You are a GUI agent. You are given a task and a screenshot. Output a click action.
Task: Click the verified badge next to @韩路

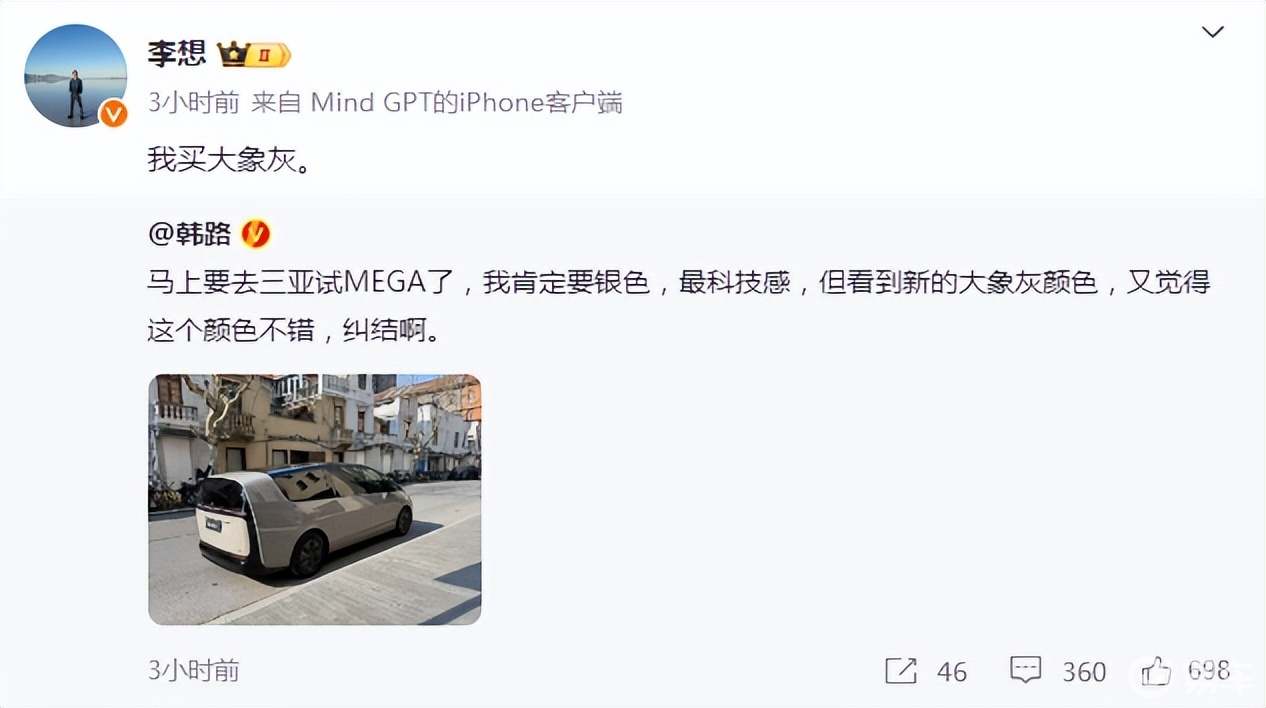tap(256, 234)
